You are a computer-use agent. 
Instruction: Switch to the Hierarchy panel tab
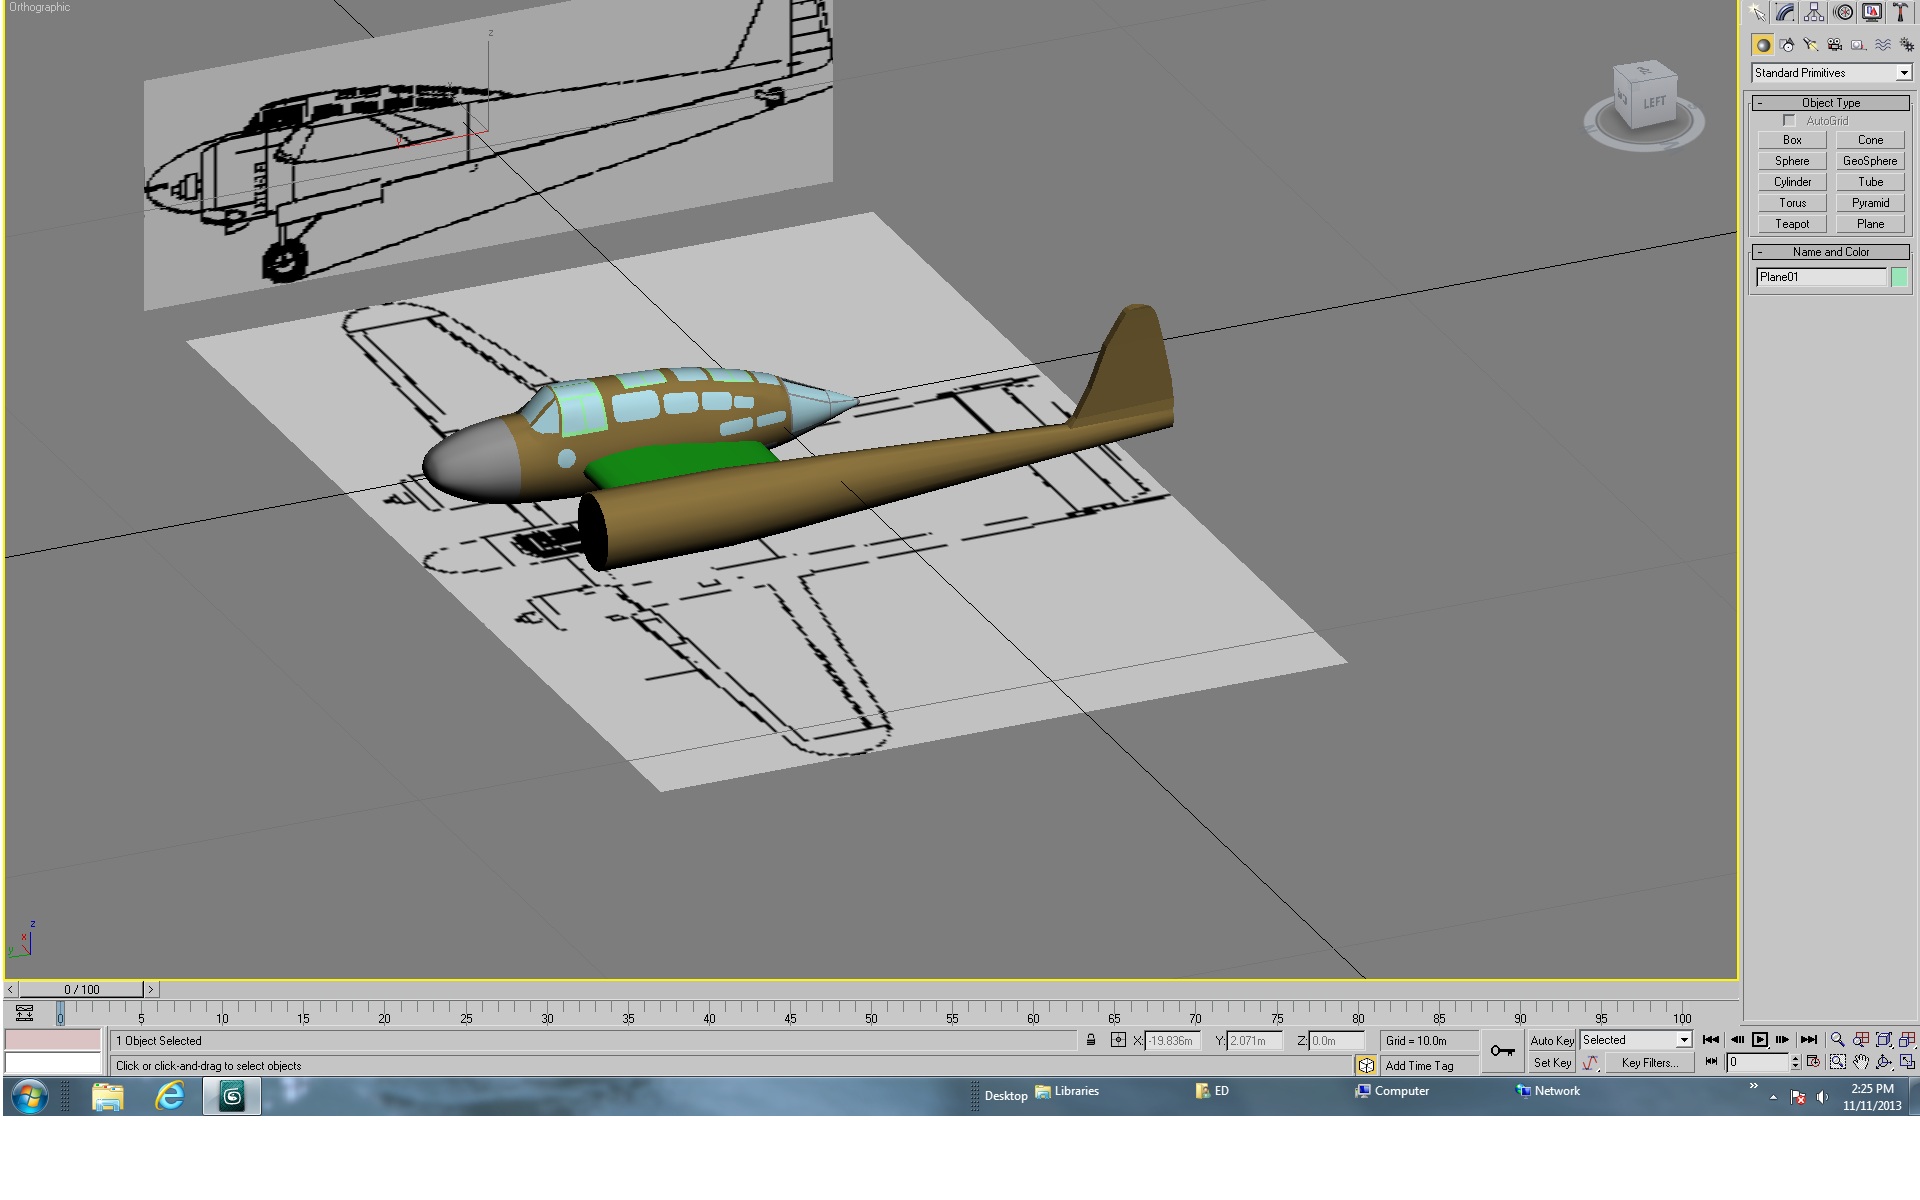[x=1814, y=13]
